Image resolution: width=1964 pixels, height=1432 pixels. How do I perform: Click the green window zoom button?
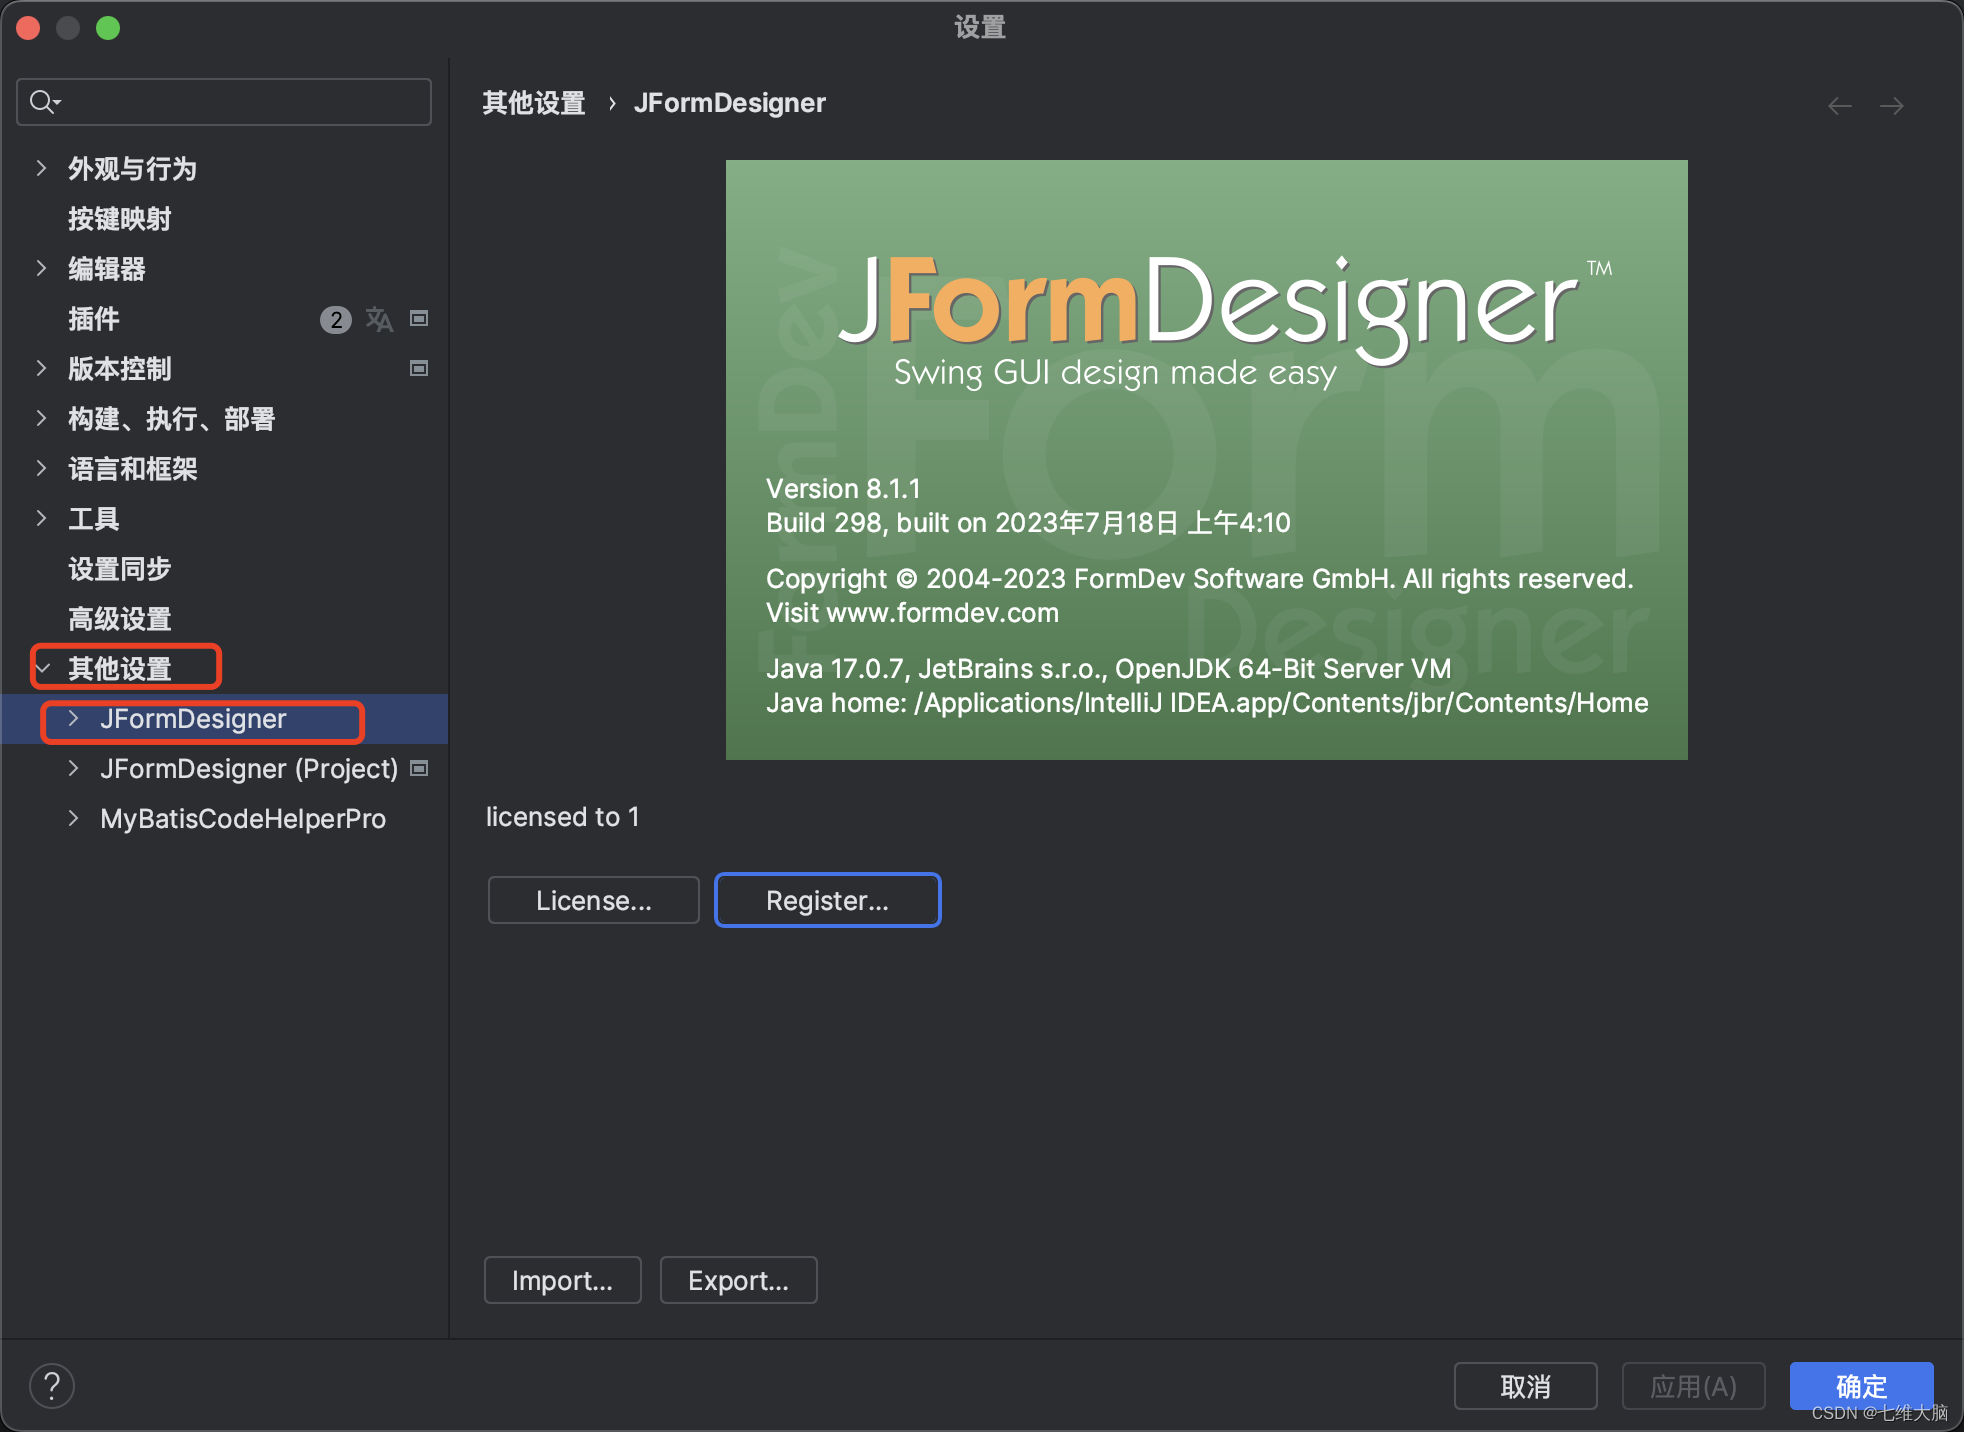[108, 28]
